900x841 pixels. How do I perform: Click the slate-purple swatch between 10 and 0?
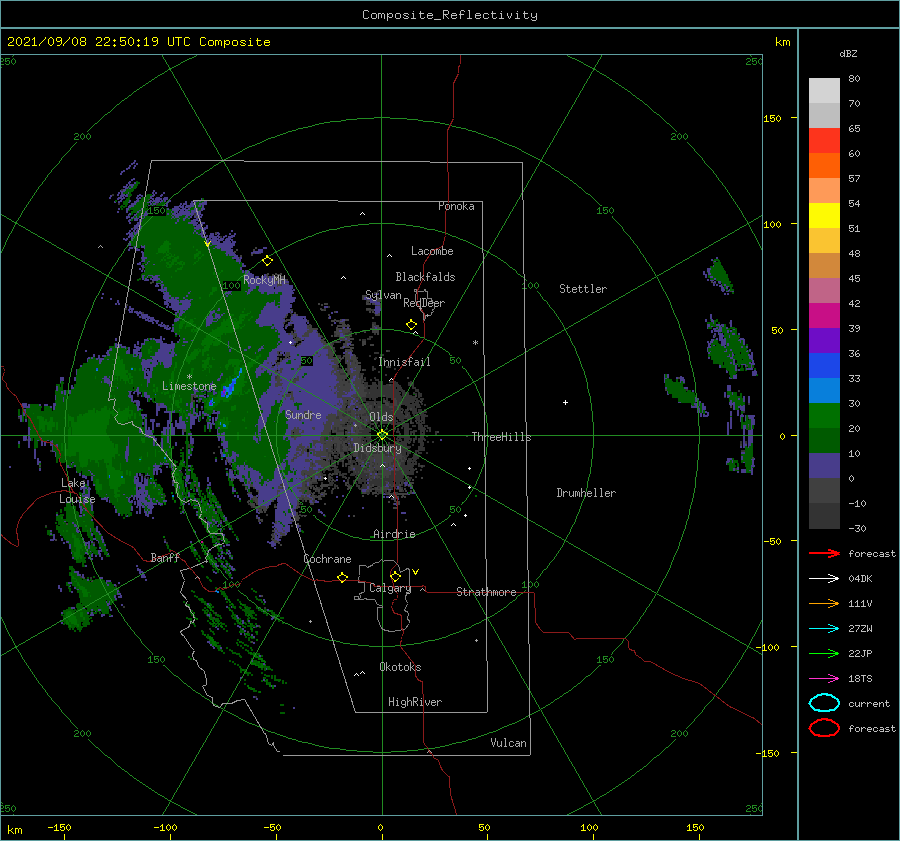pyautogui.click(x=824, y=465)
